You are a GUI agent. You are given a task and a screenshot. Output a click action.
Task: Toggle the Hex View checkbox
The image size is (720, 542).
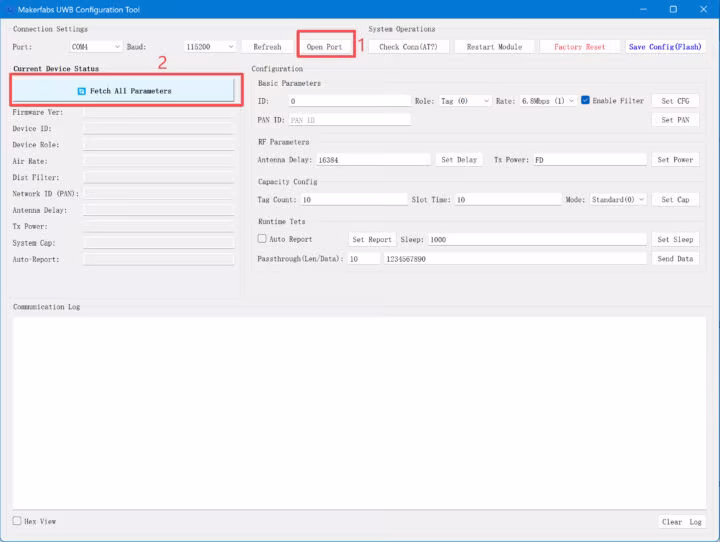(x=17, y=521)
